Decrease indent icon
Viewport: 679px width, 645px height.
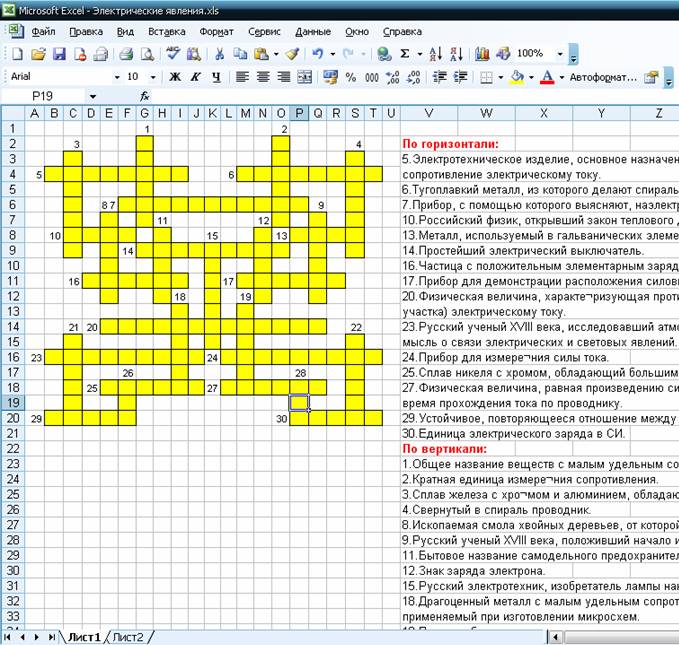[440, 77]
